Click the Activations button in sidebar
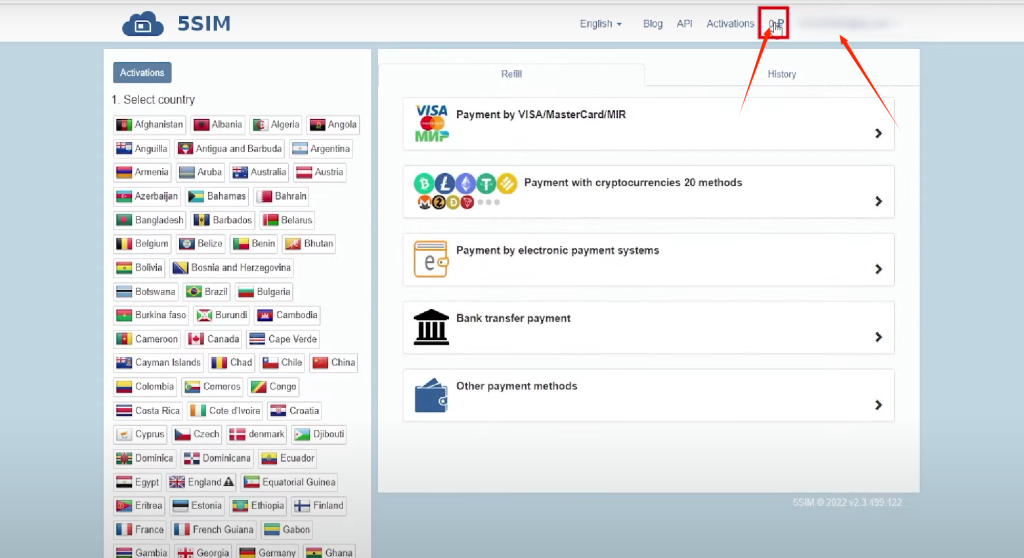The image size is (1024, 558). pyautogui.click(x=142, y=73)
